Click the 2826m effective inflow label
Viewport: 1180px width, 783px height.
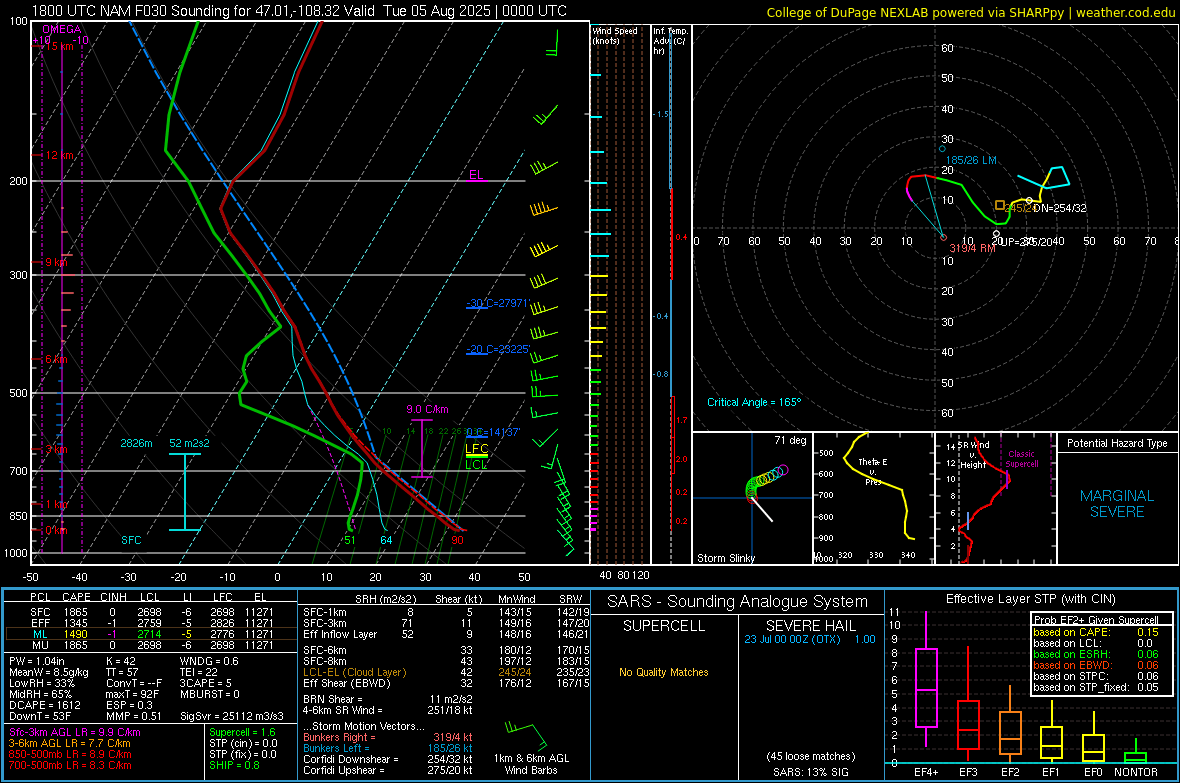pos(136,443)
